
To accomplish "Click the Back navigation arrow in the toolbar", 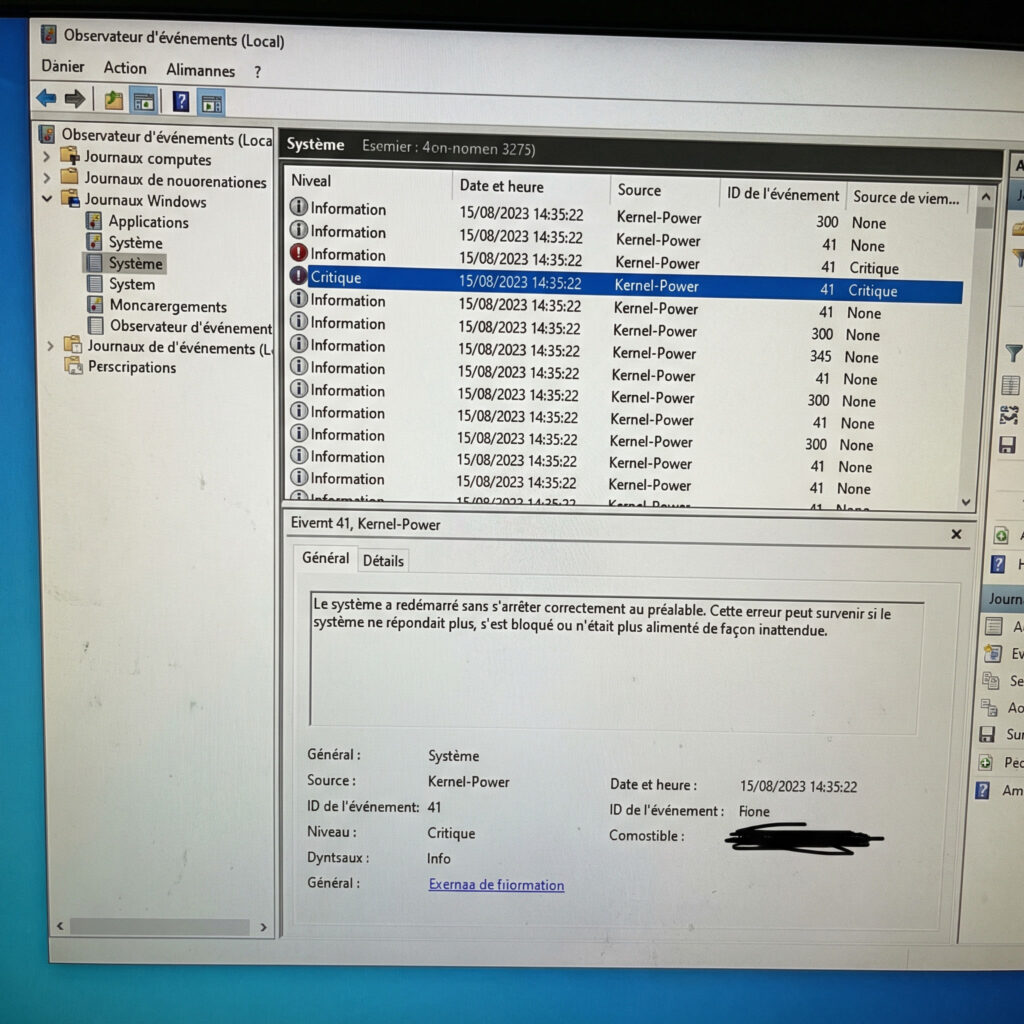I will click(45, 98).
